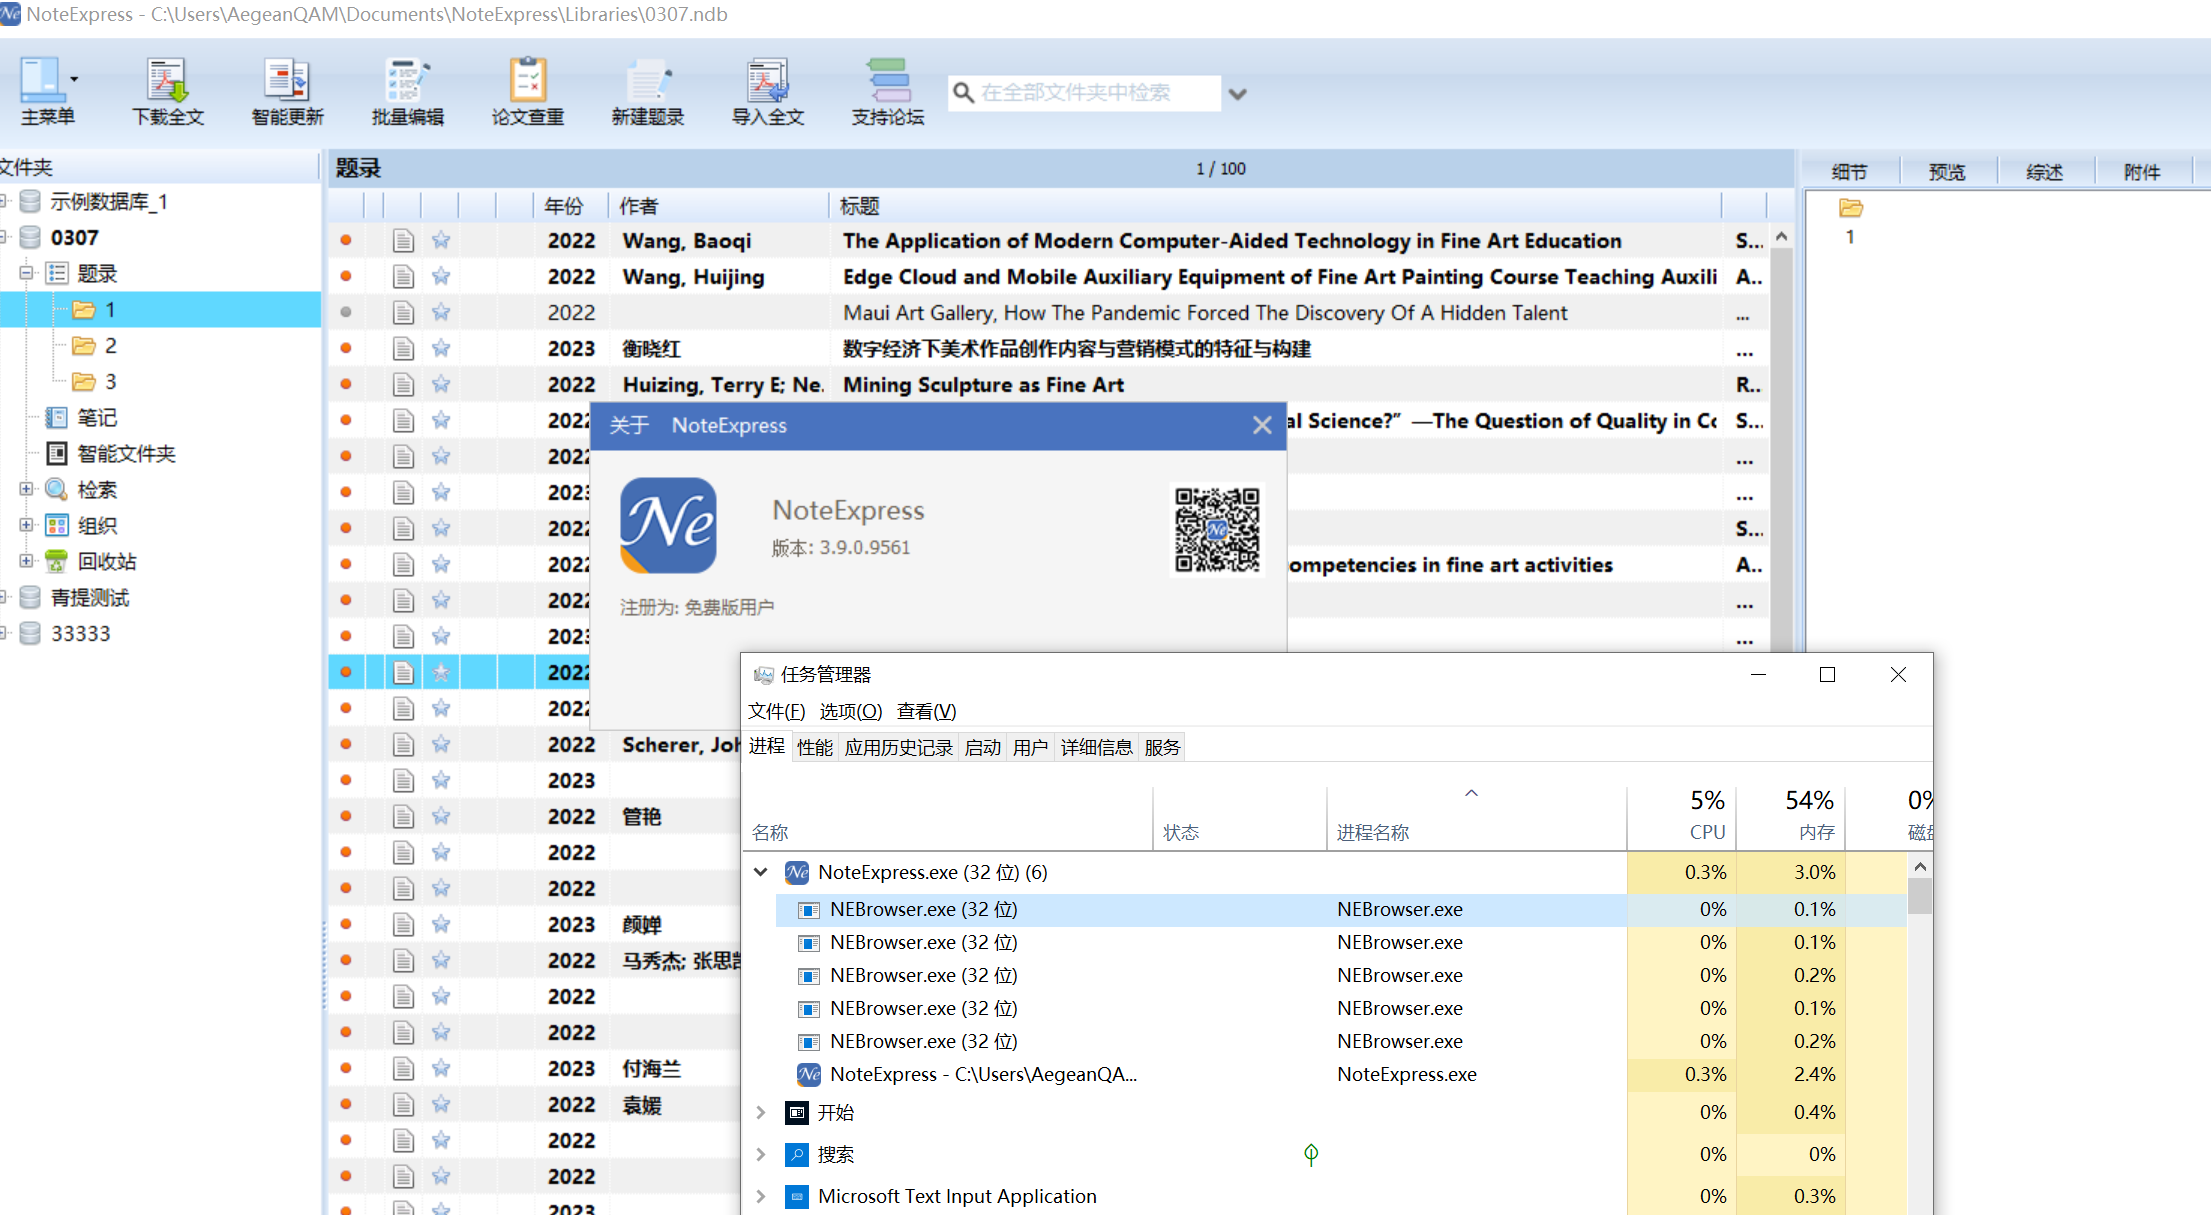
Task: Toggle the star flag for Wang, Huijing record
Action: pos(441,277)
